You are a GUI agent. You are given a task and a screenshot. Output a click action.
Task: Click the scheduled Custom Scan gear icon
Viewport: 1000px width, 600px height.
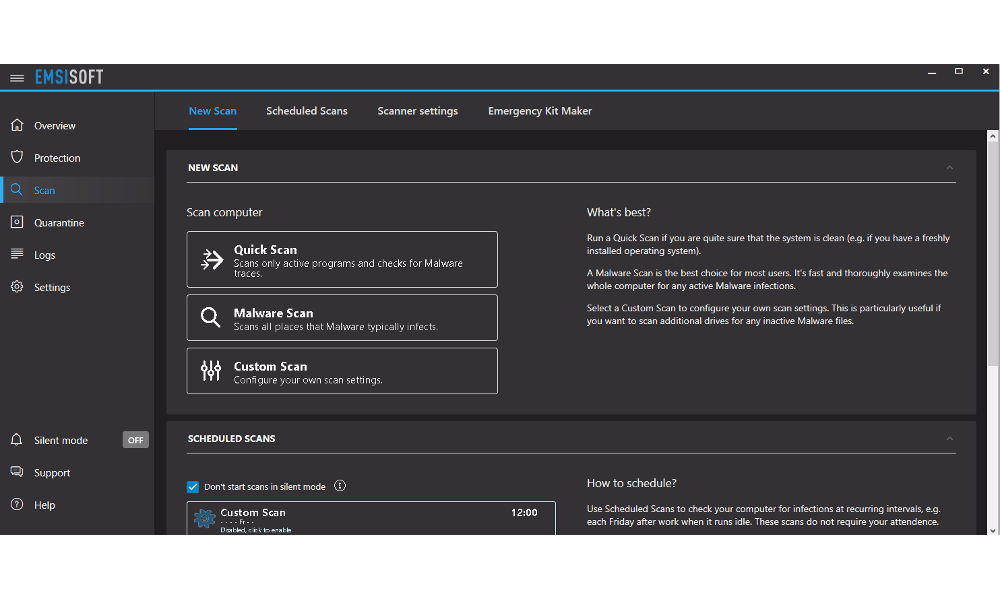coord(205,518)
